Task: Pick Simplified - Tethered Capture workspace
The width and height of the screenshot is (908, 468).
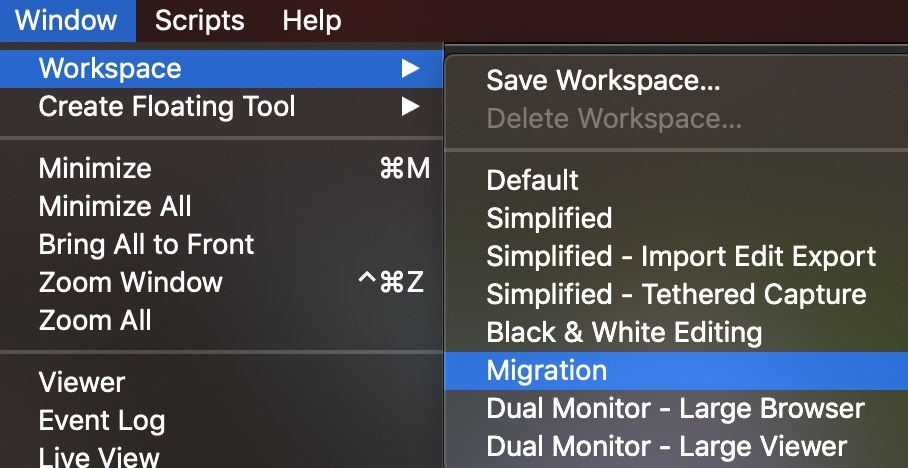Action: (676, 294)
